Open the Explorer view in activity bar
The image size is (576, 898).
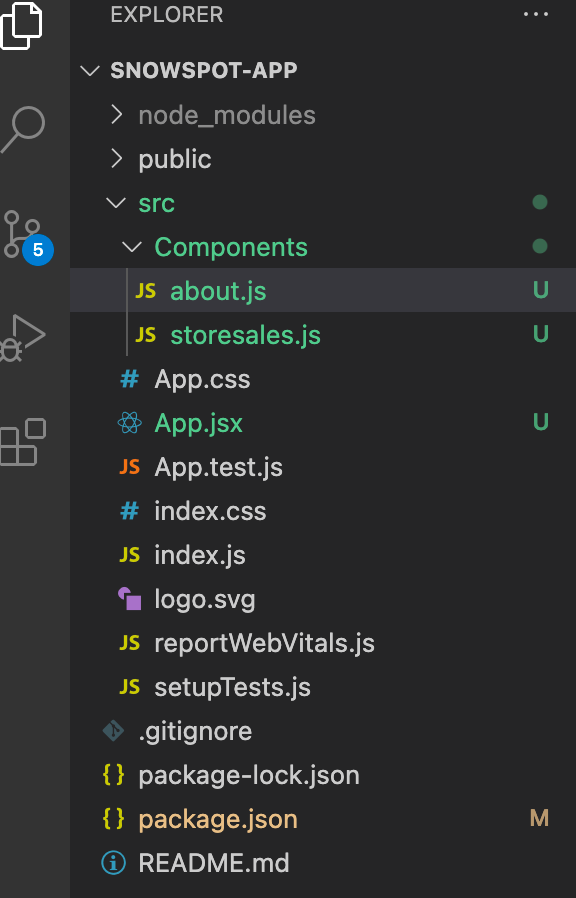point(21,25)
